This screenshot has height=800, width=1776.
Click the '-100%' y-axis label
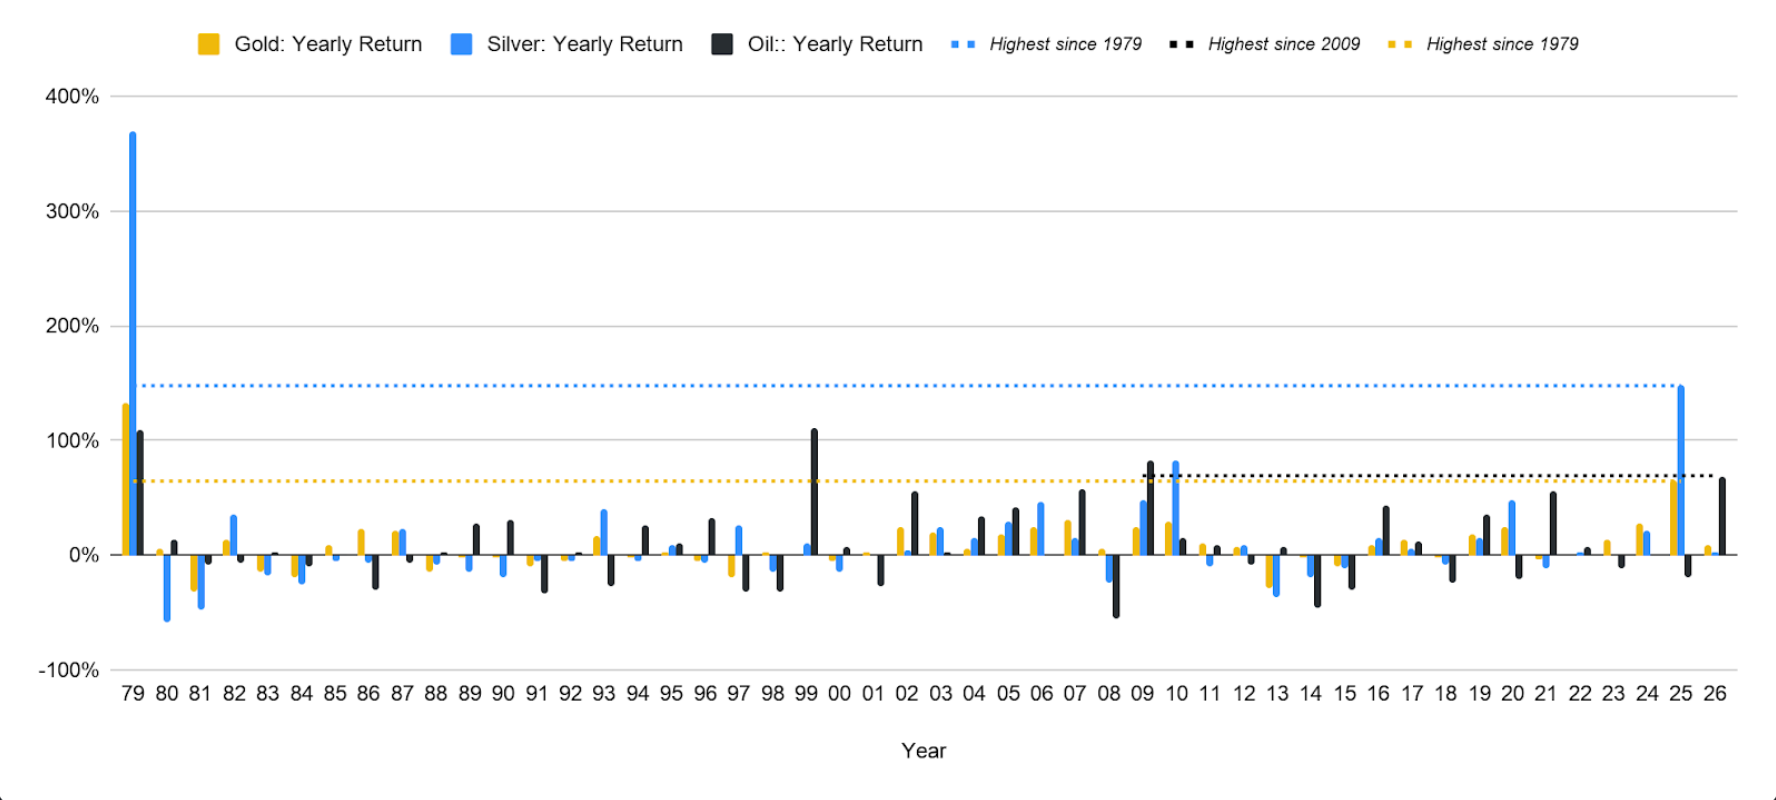point(69,670)
